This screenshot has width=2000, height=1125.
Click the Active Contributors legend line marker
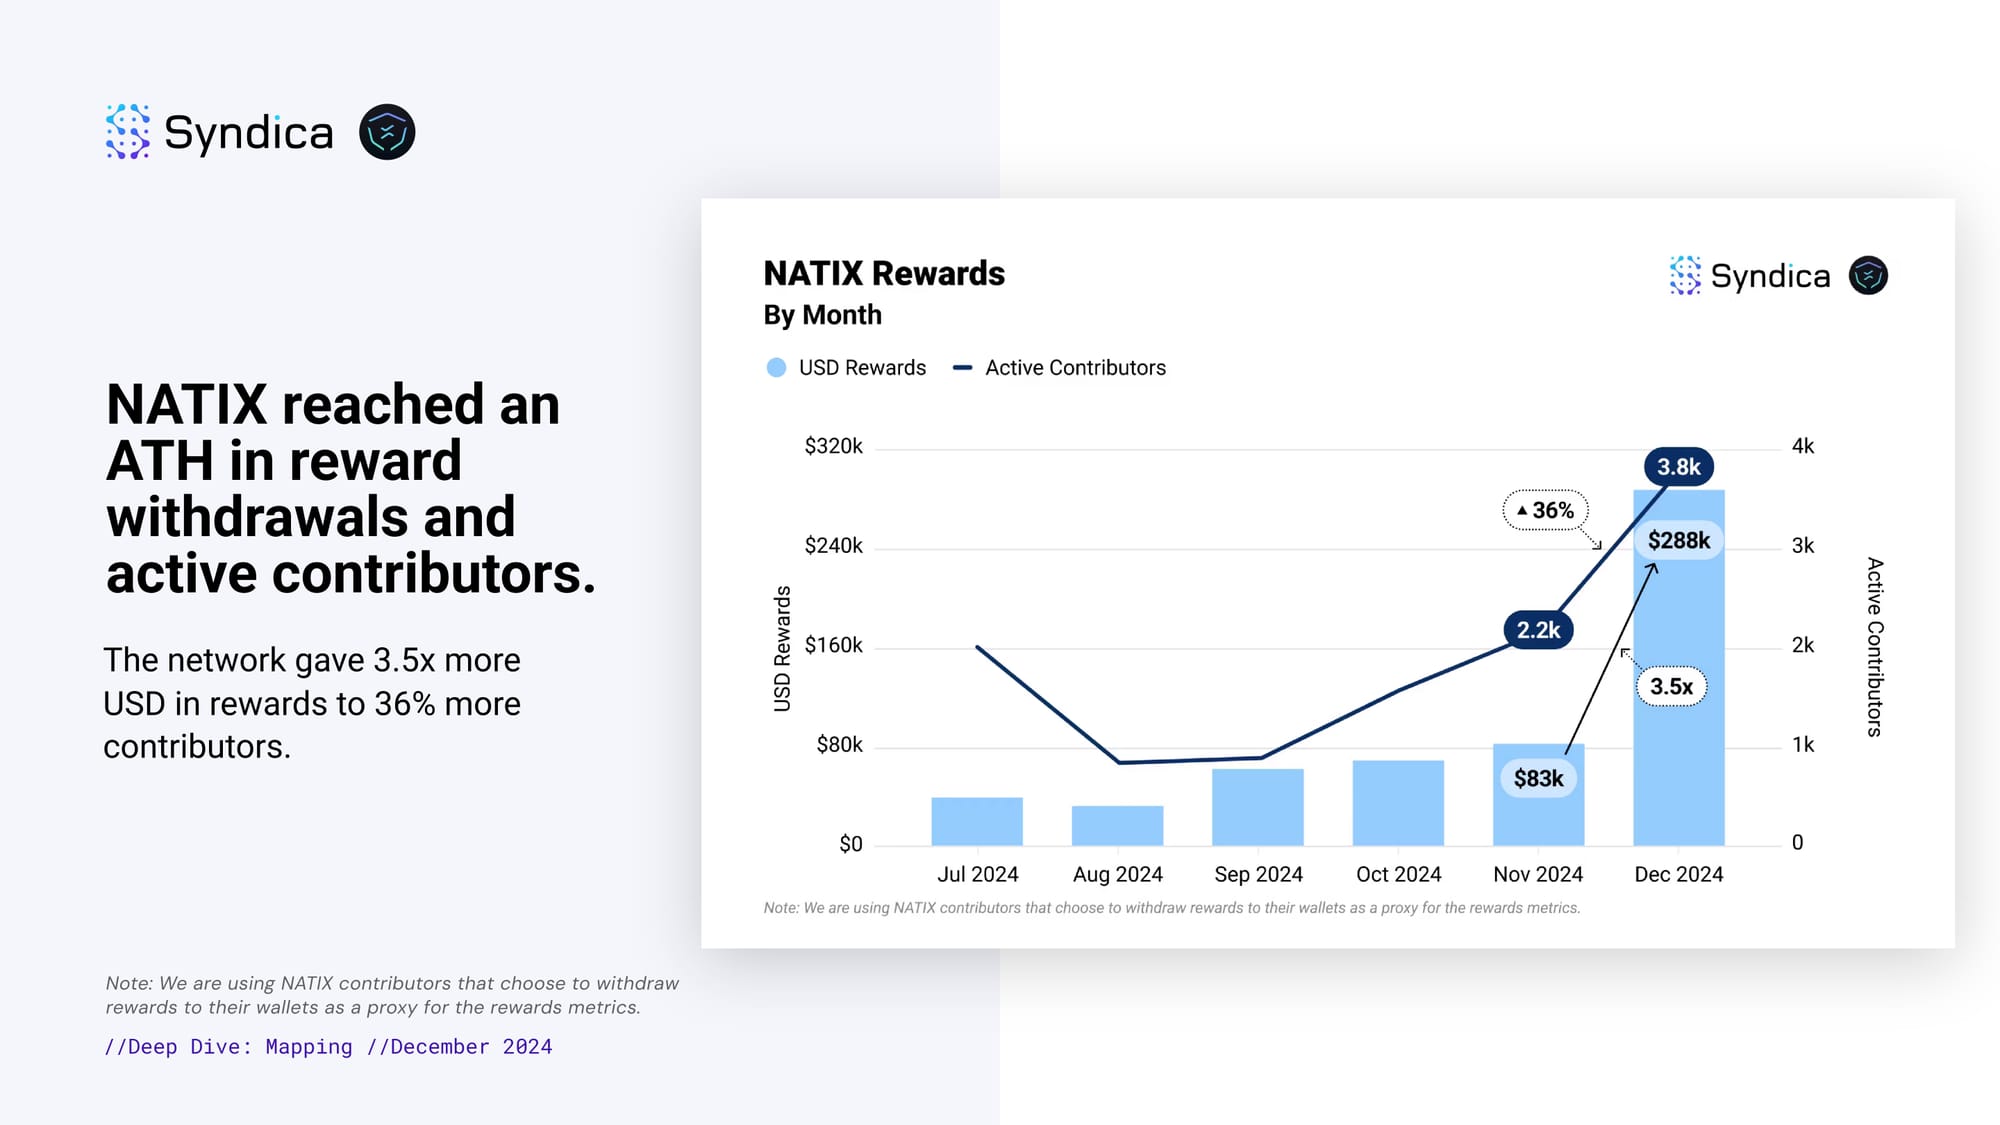(x=962, y=368)
